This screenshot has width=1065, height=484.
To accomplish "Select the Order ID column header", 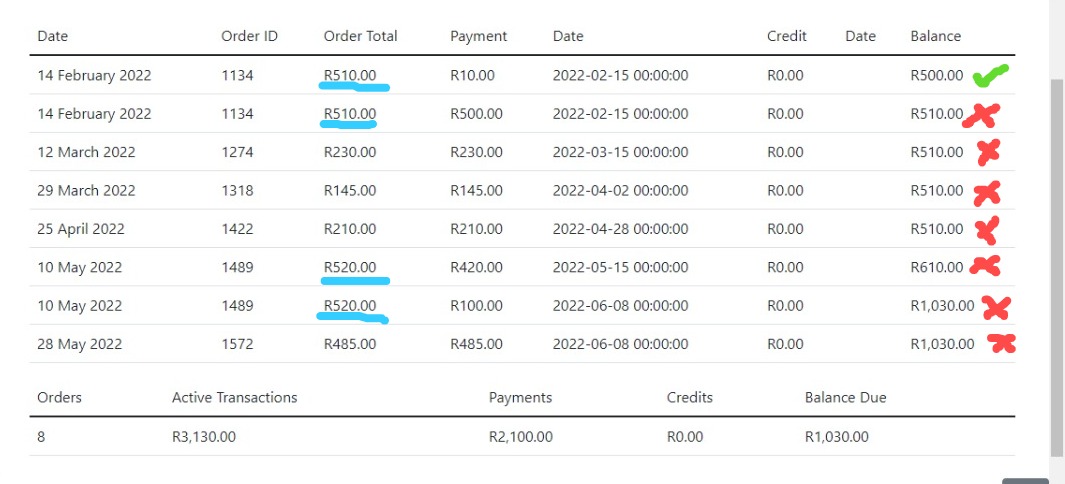I will click(x=249, y=36).
